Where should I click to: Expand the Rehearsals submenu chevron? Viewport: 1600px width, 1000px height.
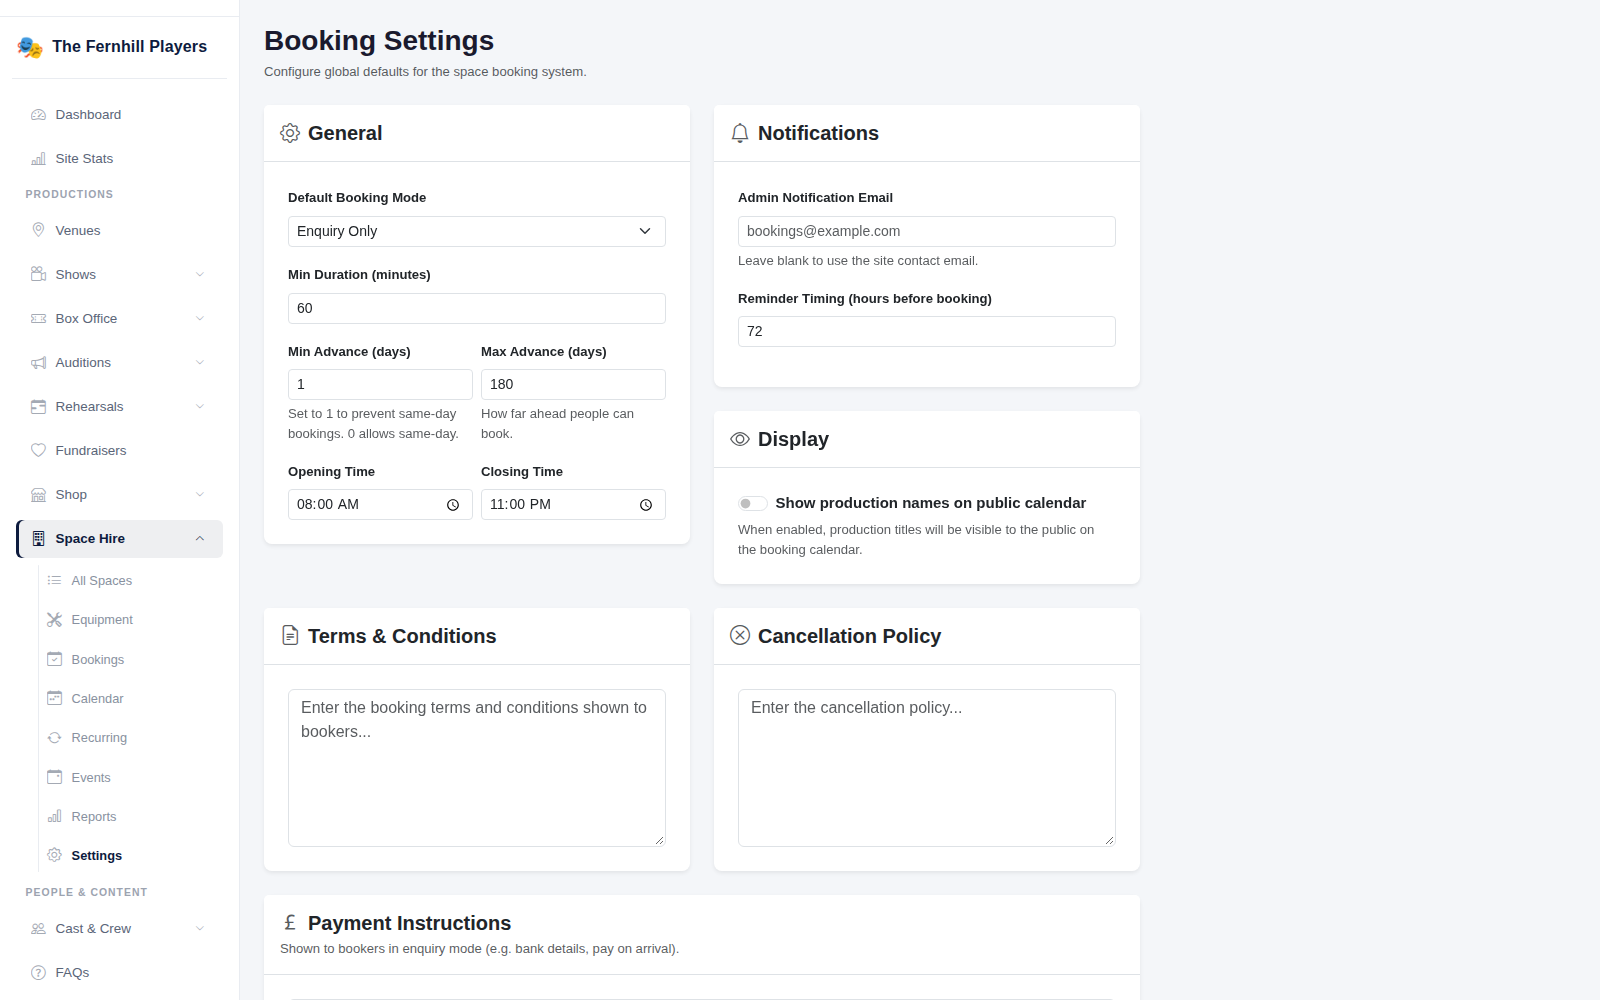(200, 407)
